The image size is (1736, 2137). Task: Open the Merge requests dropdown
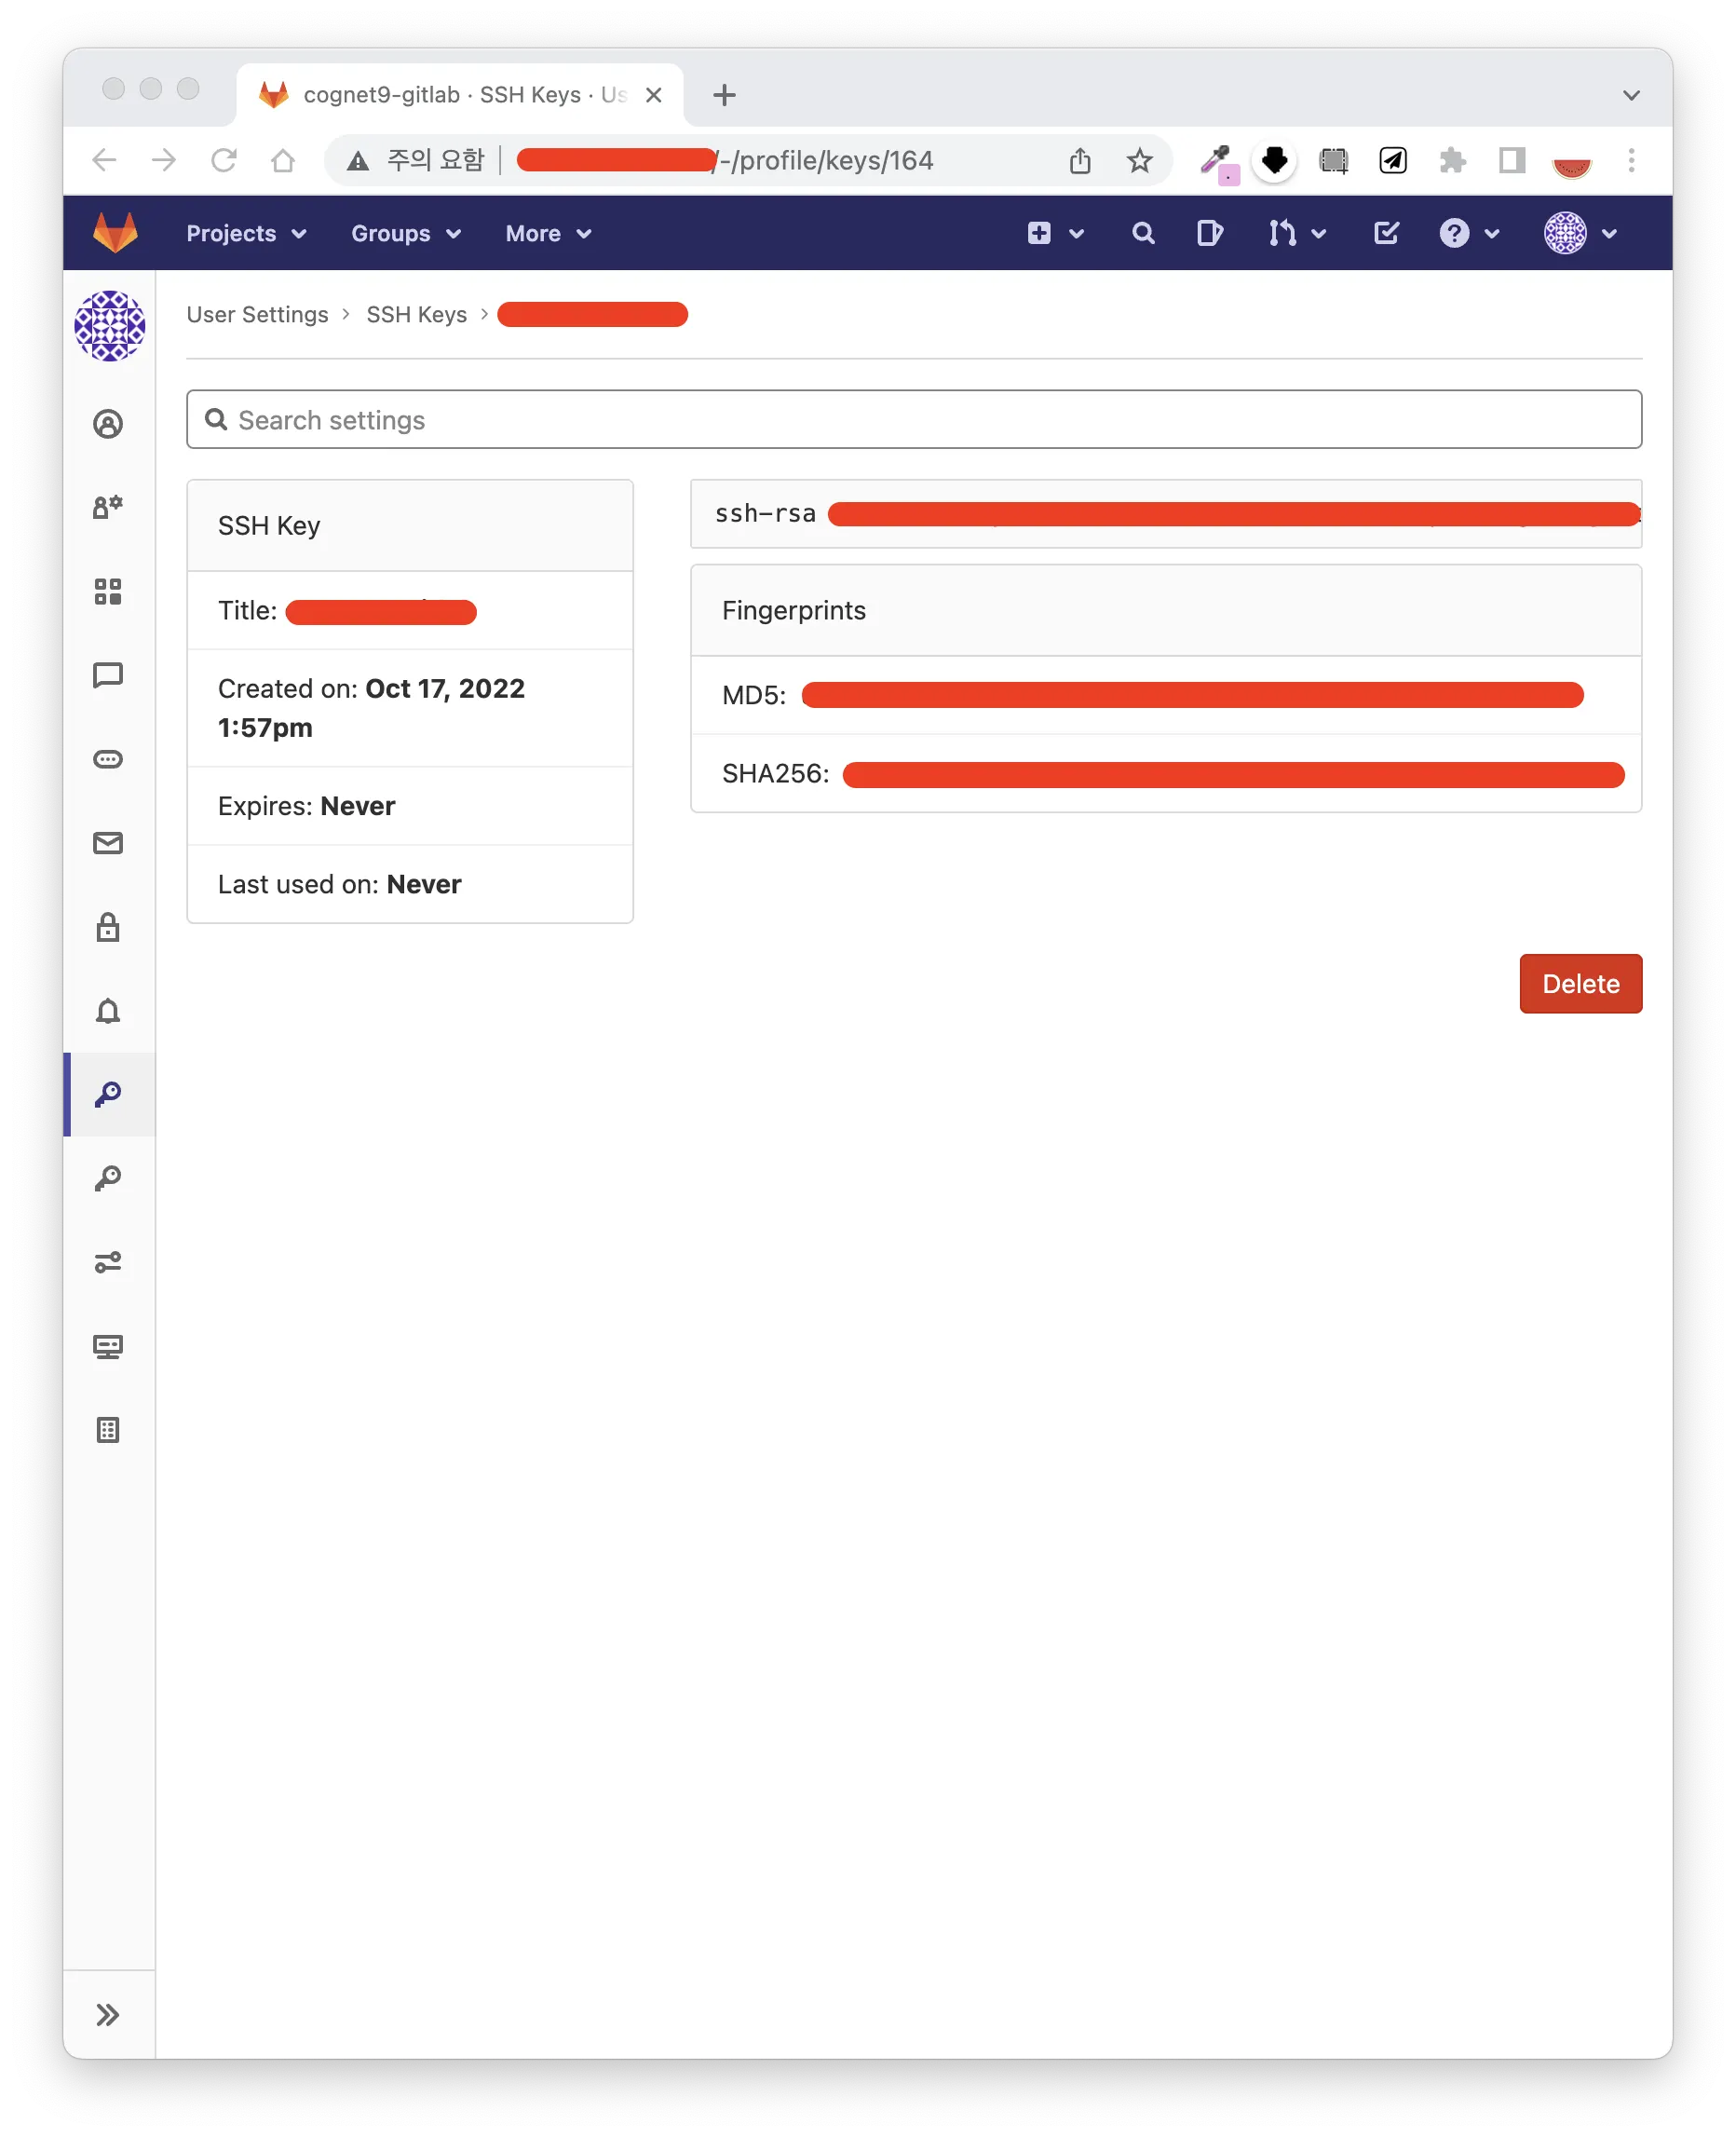[x=1297, y=233]
